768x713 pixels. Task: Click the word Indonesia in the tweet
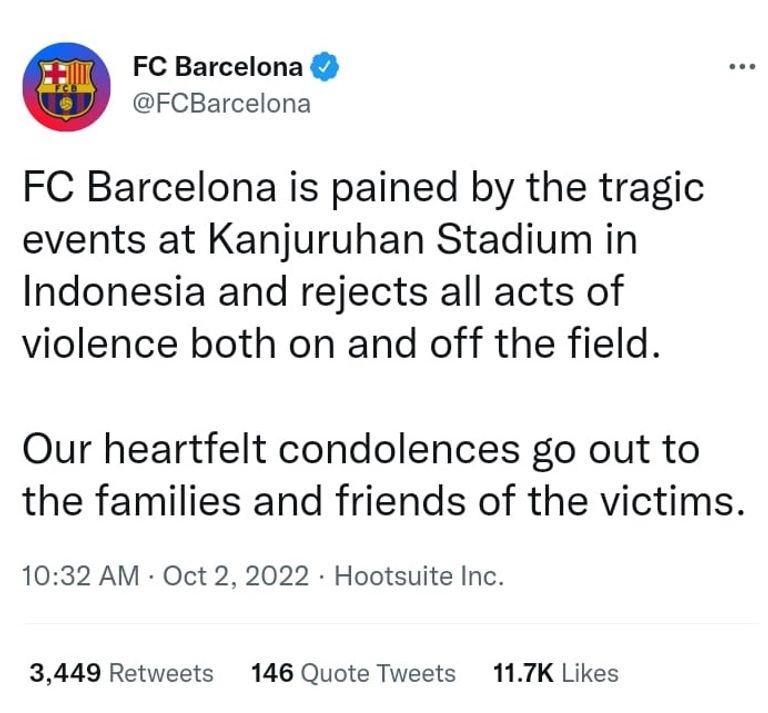(107, 293)
